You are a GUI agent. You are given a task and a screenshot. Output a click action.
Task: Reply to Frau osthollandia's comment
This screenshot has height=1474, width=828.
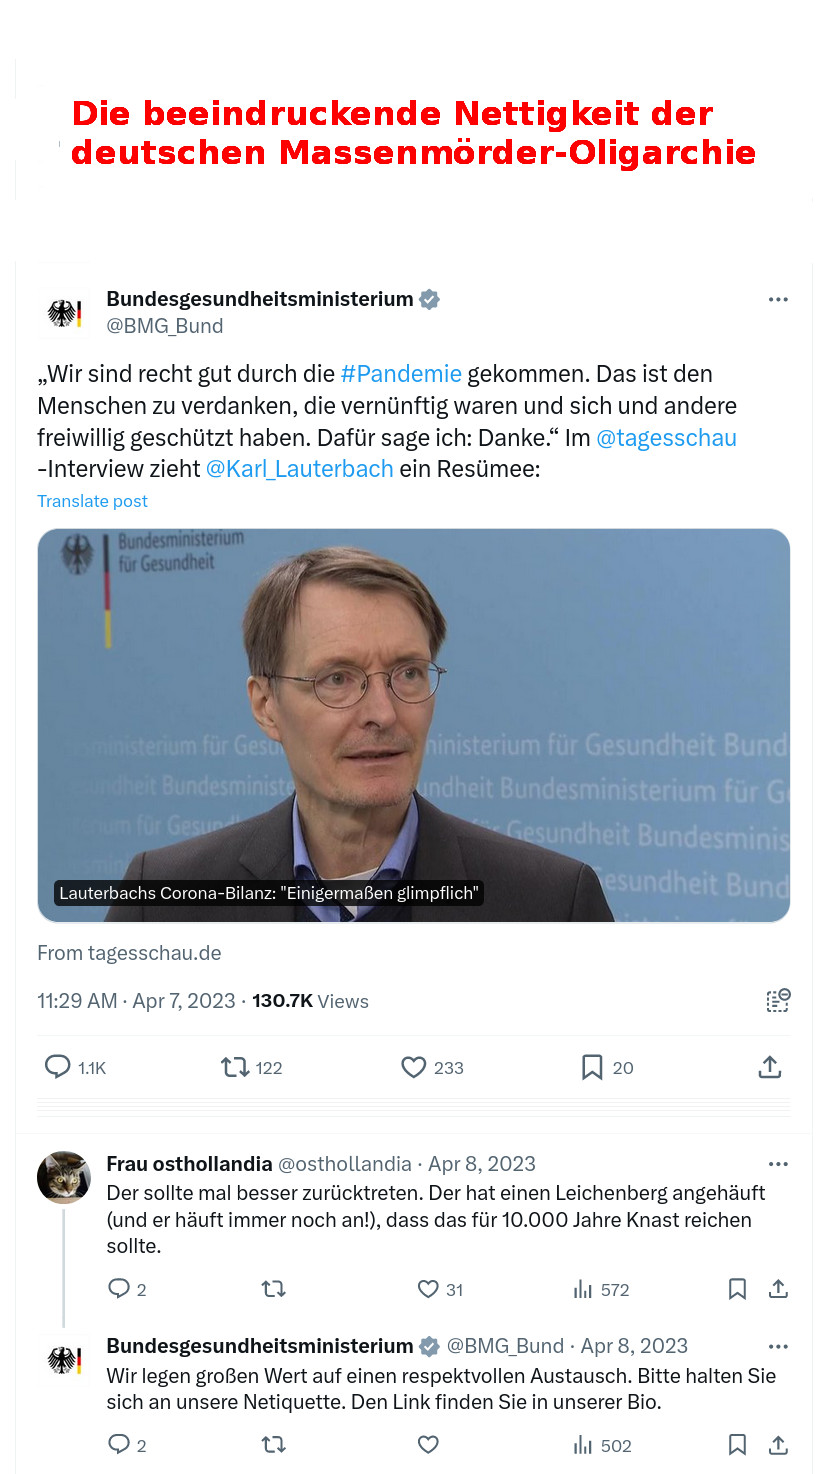coord(118,1289)
